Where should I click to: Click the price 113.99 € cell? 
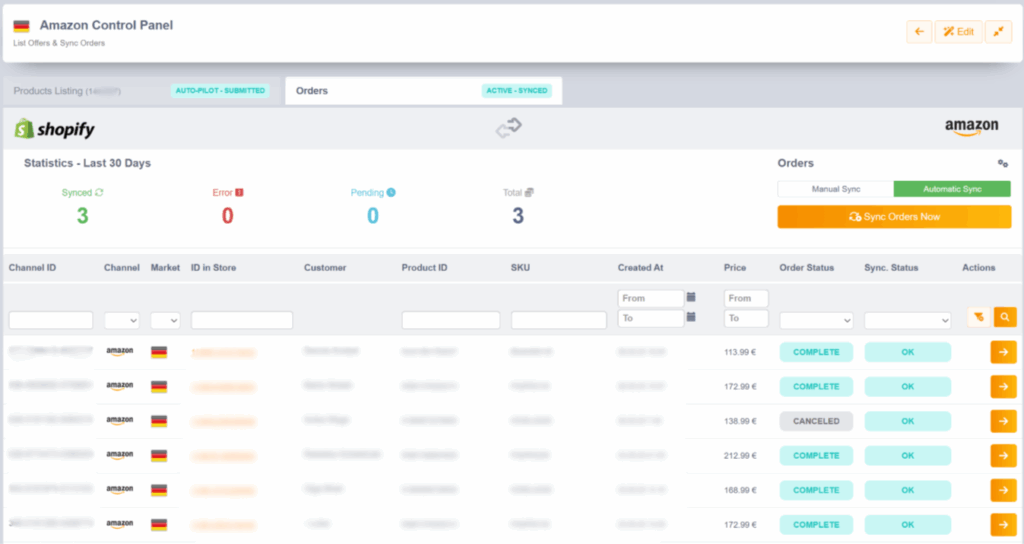(740, 352)
